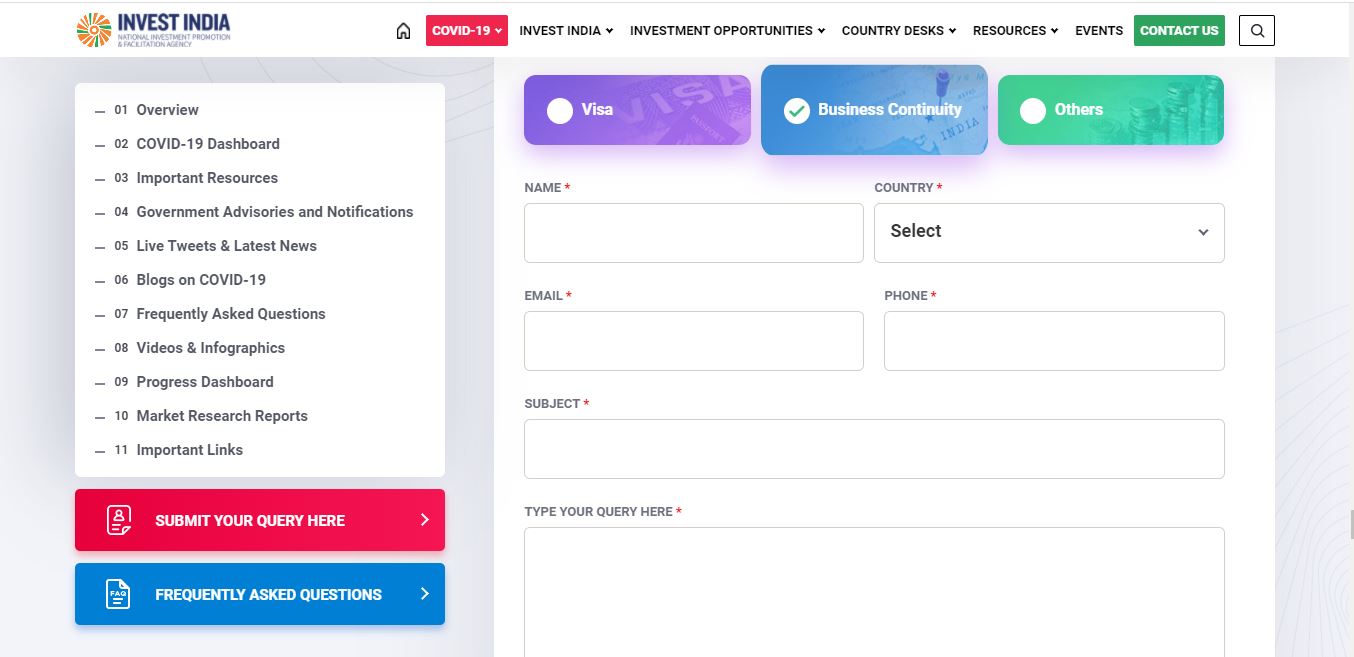Expand the Investment Opportunities menu

click(727, 31)
